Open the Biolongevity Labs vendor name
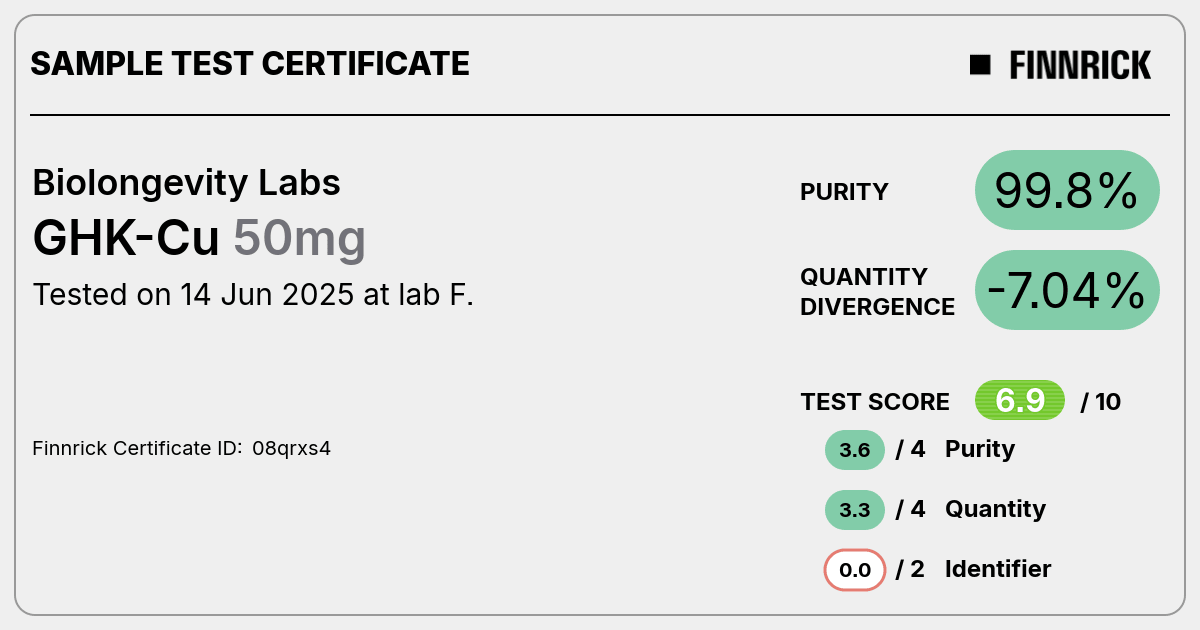The image size is (1200, 630). (x=186, y=183)
